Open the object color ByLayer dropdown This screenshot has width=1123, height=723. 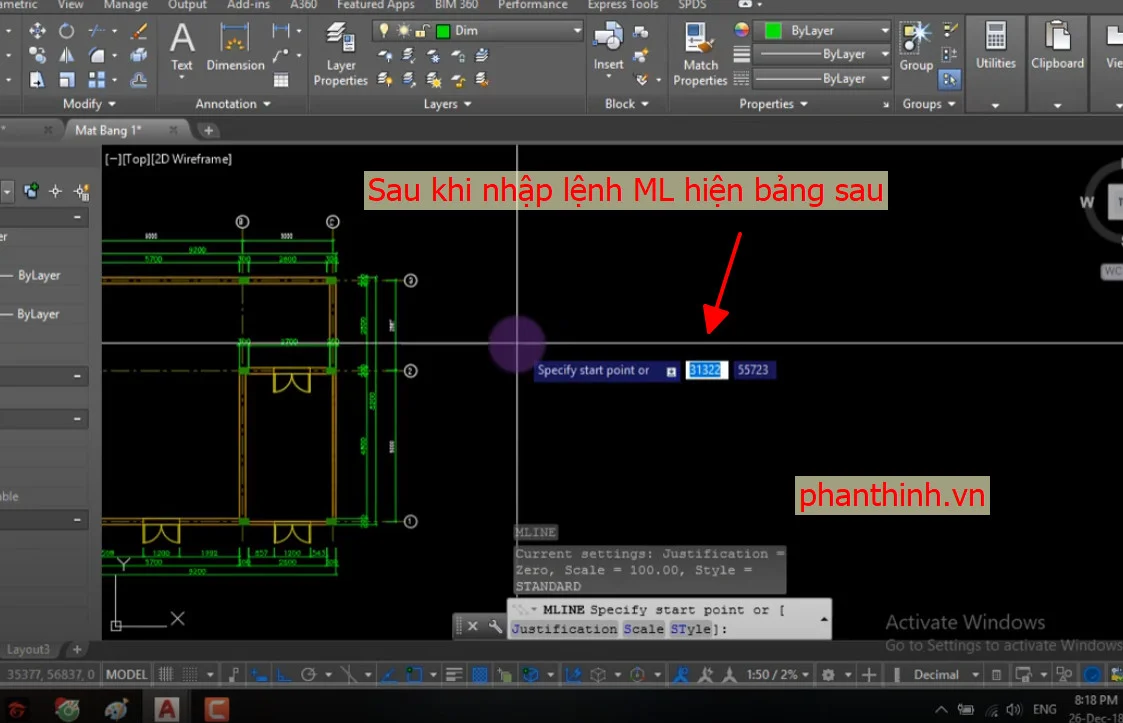[823, 31]
